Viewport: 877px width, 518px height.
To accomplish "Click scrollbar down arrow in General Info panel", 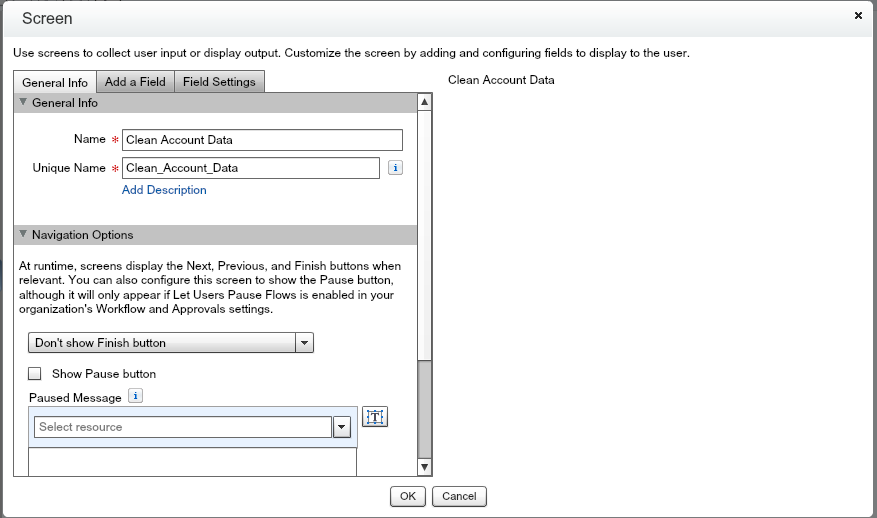I will pyautogui.click(x=424, y=467).
